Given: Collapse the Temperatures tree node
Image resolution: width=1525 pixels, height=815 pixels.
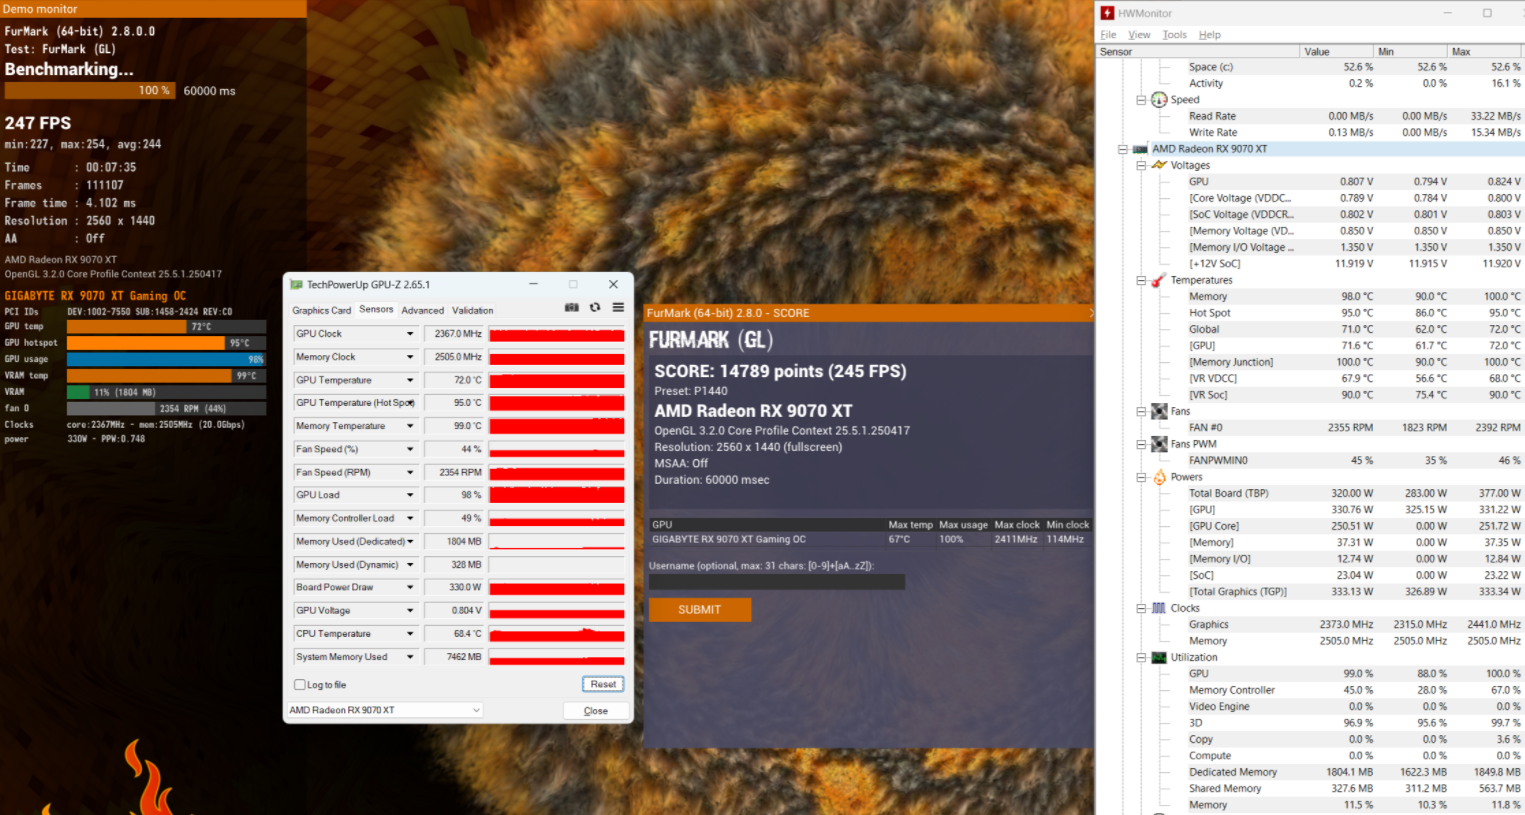Looking at the screenshot, I should pyautogui.click(x=1141, y=280).
